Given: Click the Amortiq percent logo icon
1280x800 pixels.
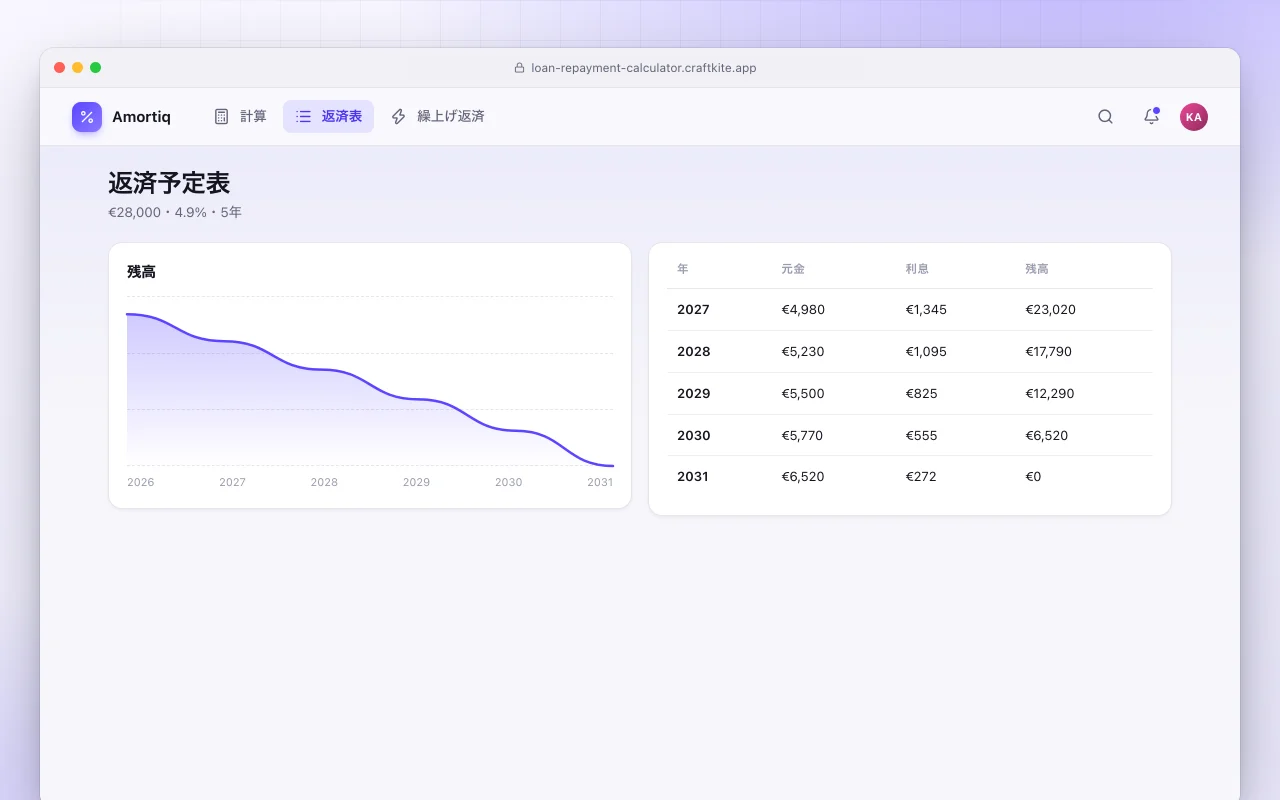Looking at the screenshot, I should [87, 117].
